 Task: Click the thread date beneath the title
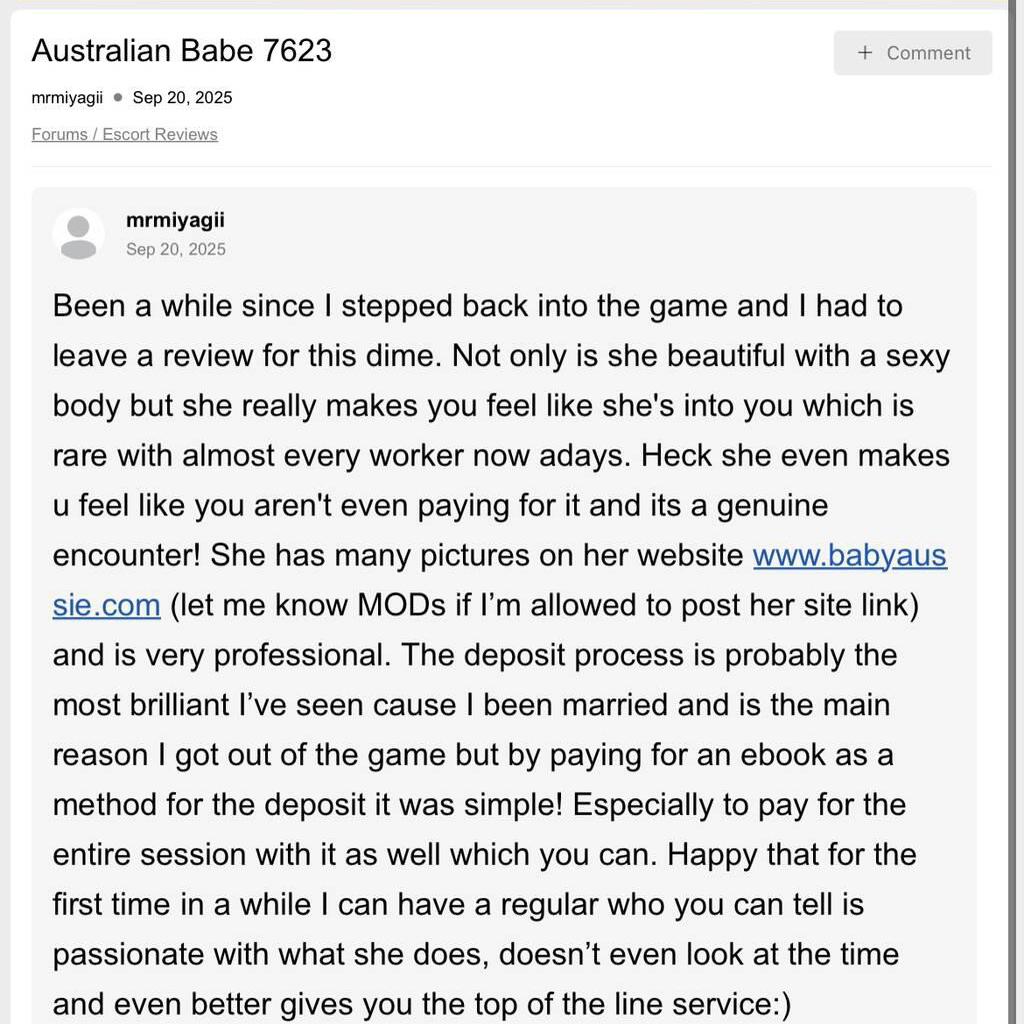pyautogui.click(x=182, y=98)
